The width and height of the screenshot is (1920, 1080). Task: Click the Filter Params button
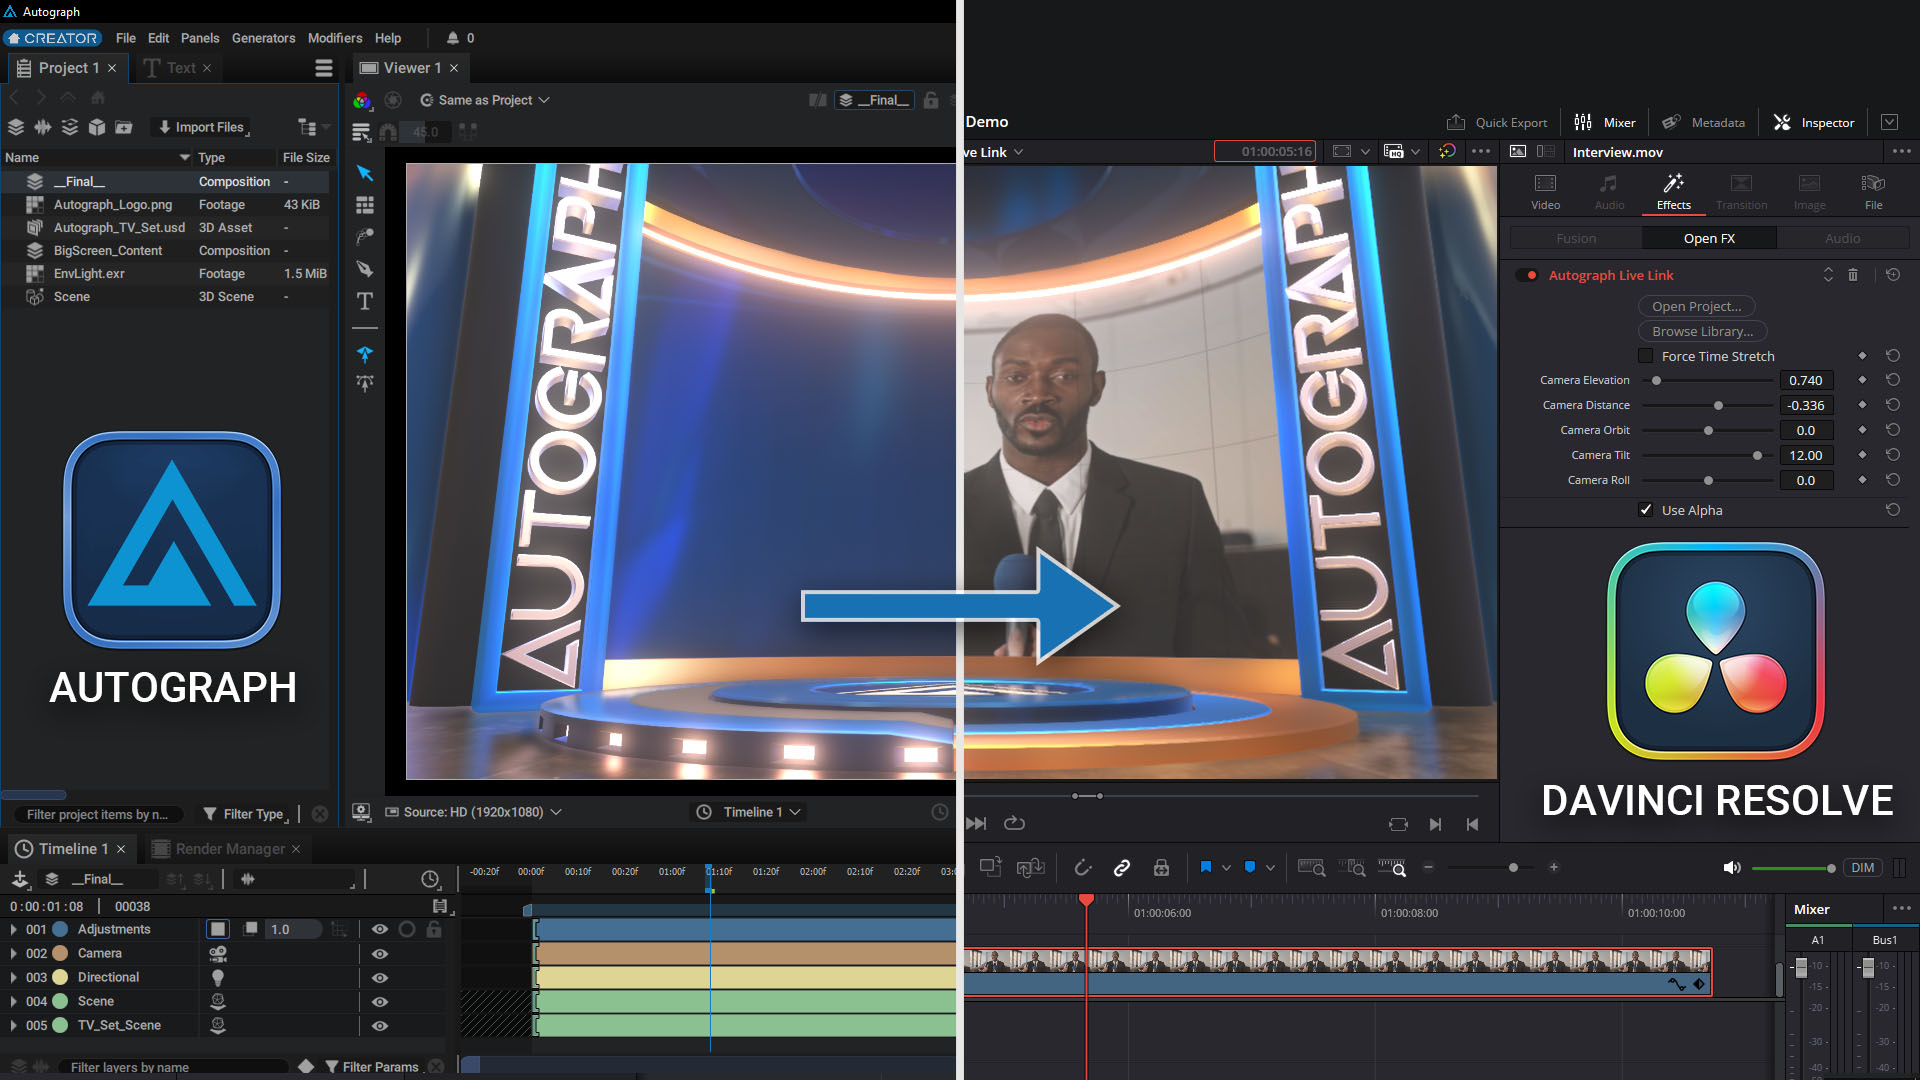372,1067
